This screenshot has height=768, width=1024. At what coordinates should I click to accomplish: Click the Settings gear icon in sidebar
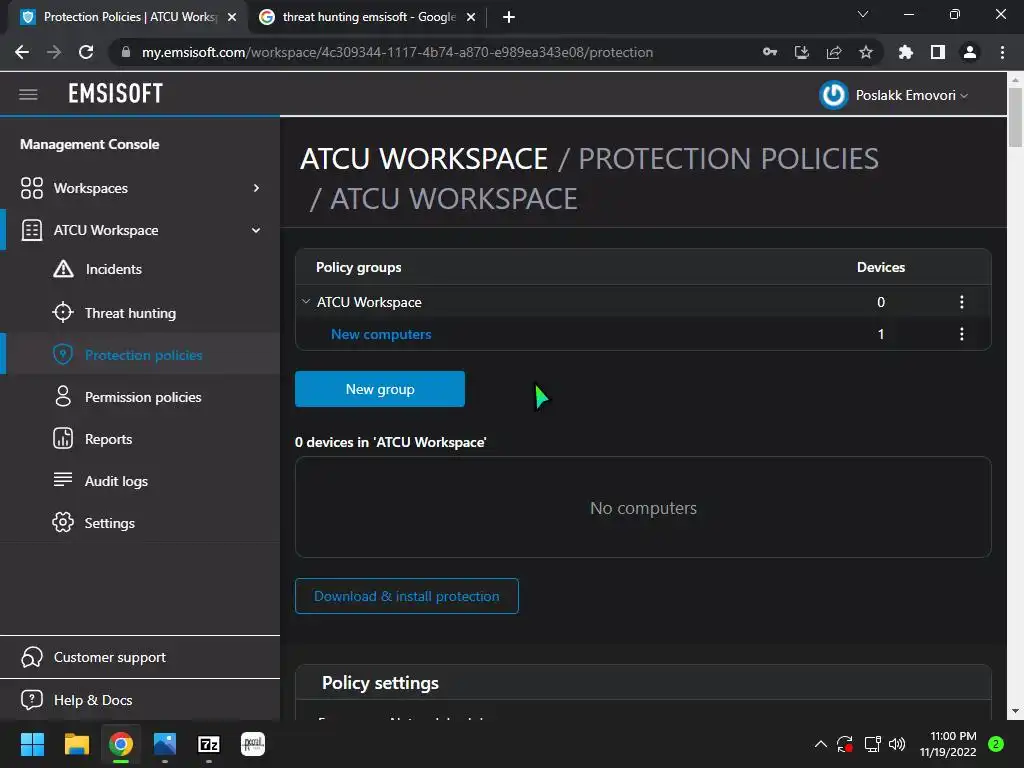click(x=63, y=522)
